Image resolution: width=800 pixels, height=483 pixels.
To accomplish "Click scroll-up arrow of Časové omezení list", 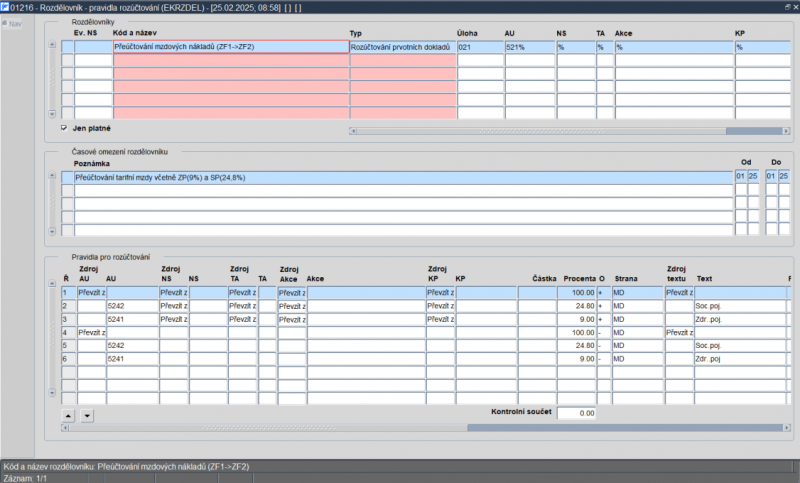I will pyautogui.click(x=52, y=175).
